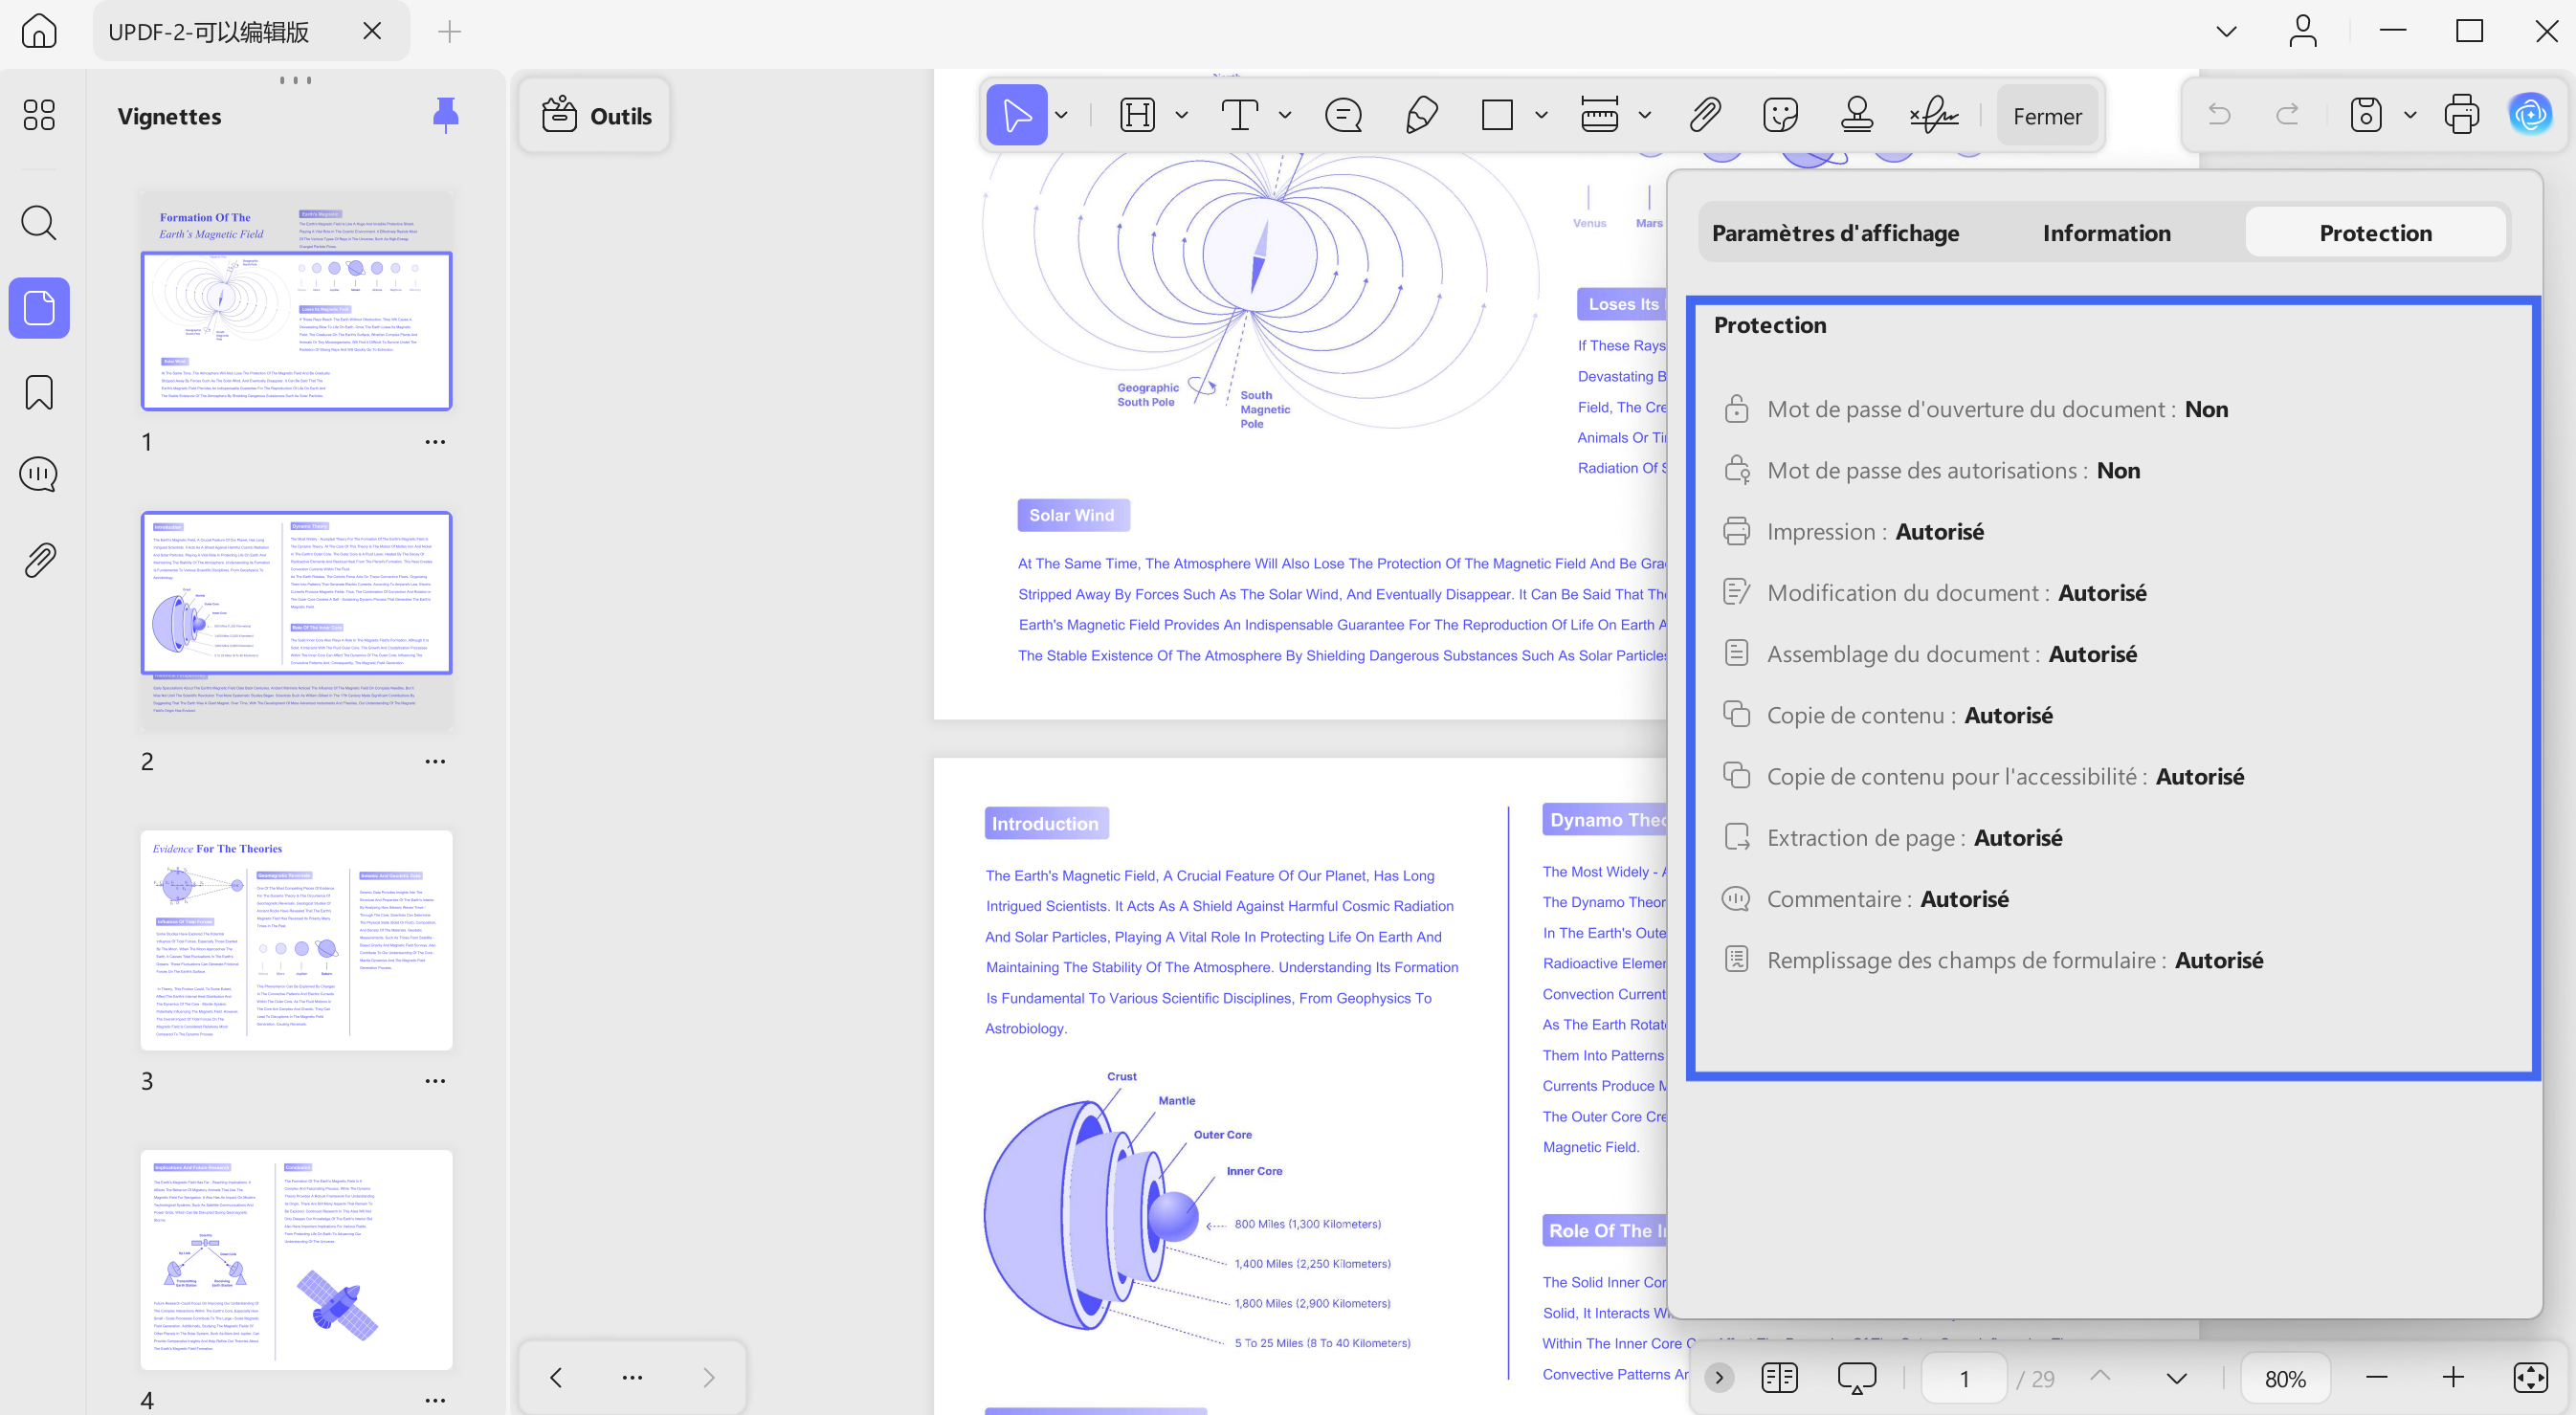Expand the rectangle shape dropdown arrow

(1541, 116)
